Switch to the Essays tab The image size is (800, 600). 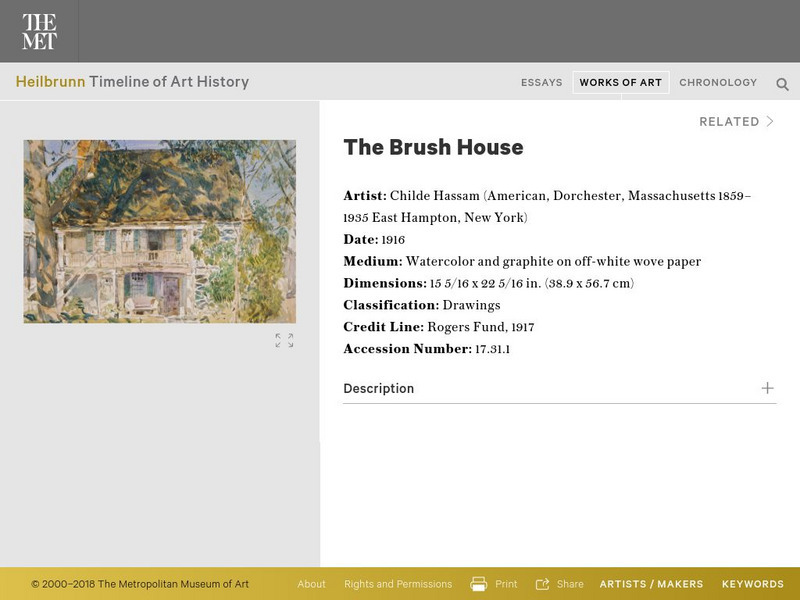click(541, 83)
